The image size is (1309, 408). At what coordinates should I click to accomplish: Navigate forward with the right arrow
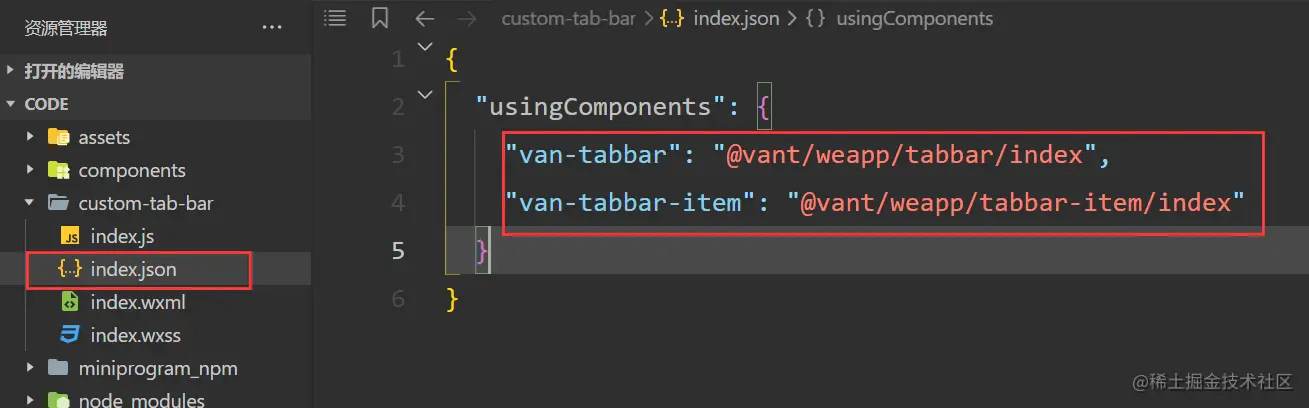(x=467, y=18)
